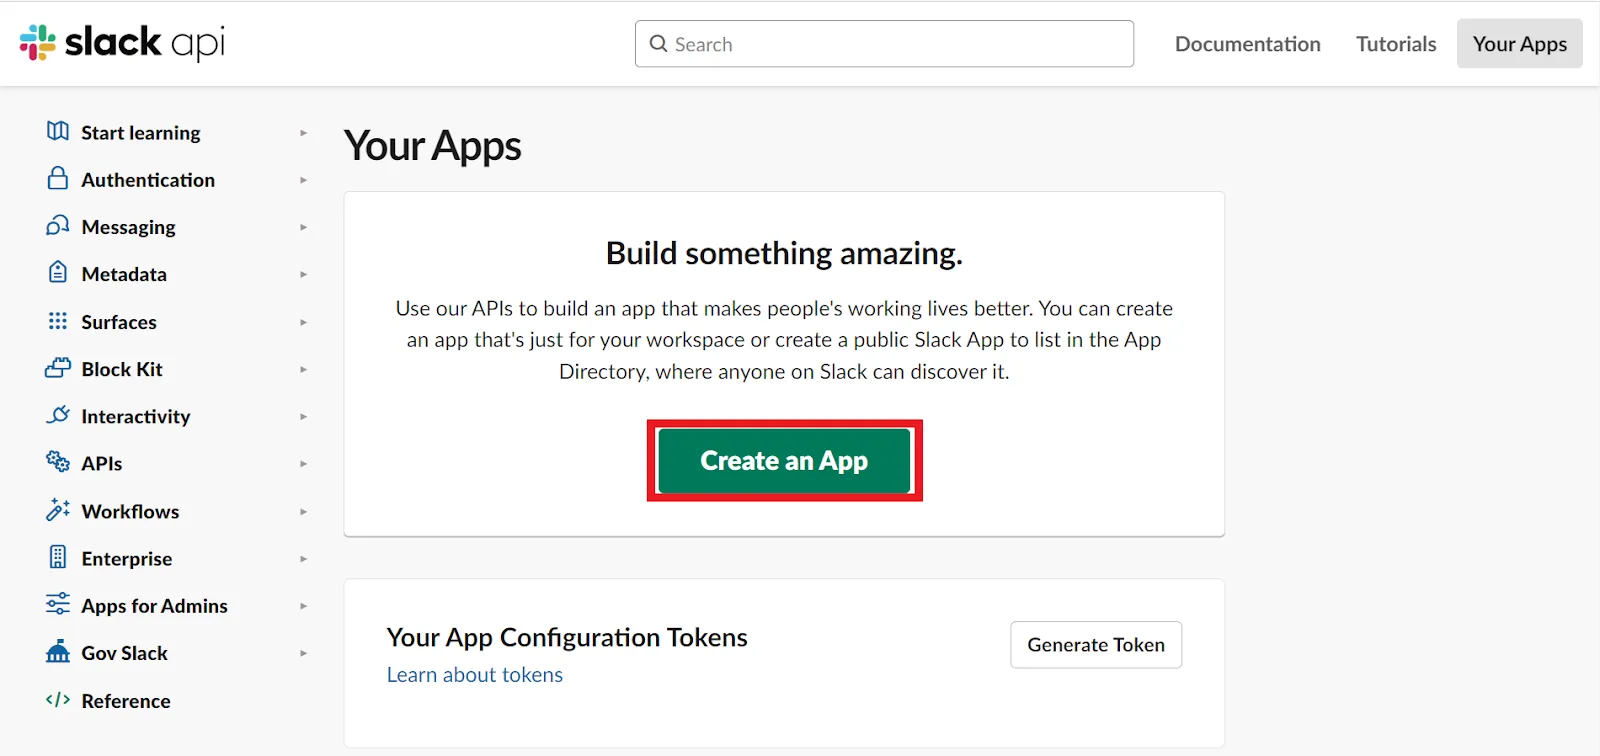
Task: Click the Build something amazing heading
Action: [x=784, y=253]
